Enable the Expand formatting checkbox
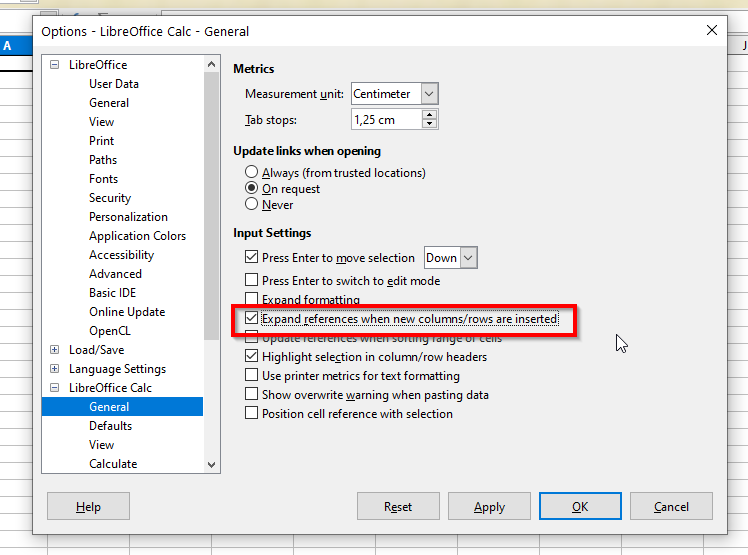 [251, 298]
